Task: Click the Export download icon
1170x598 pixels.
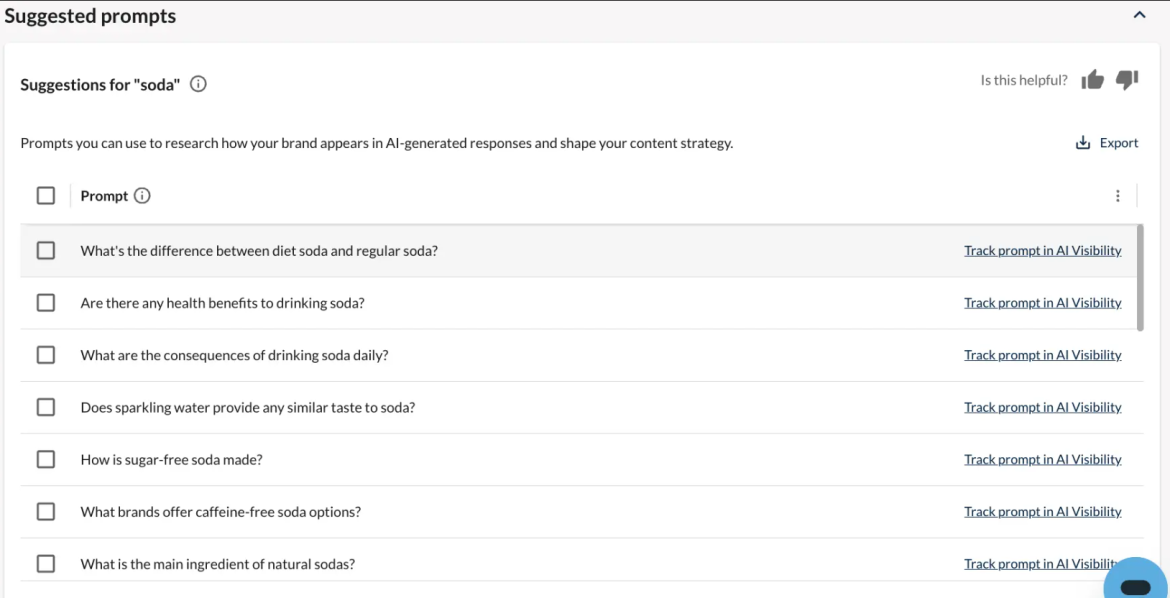Action: tap(1083, 143)
